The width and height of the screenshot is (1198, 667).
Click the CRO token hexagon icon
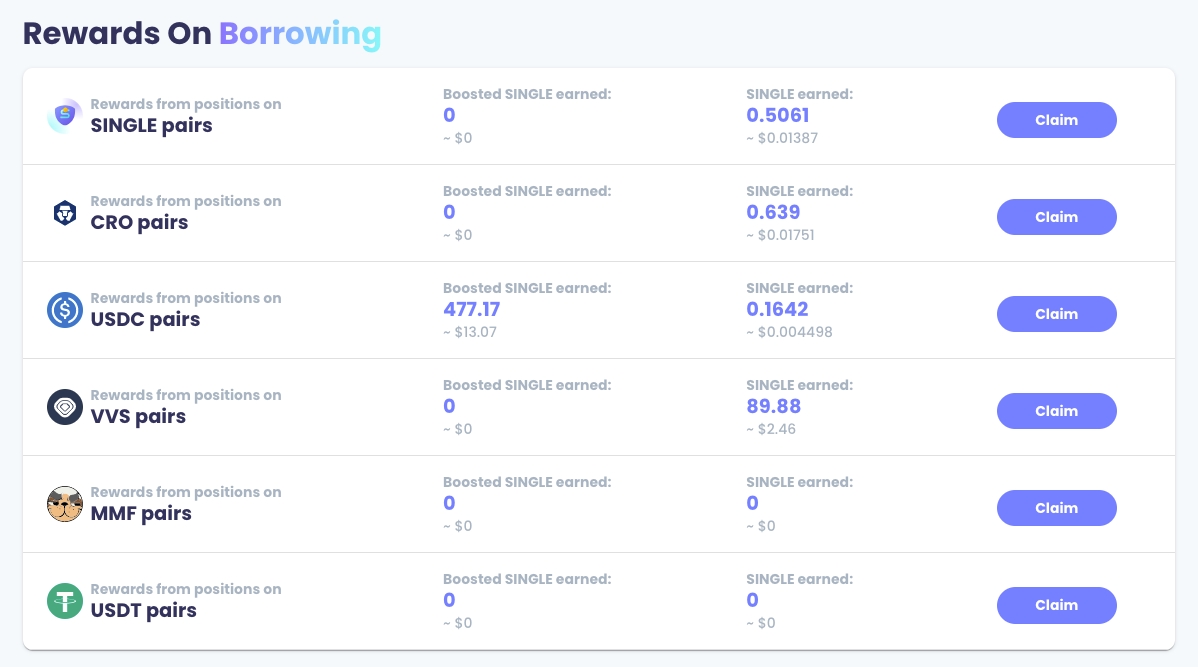[x=65, y=213]
